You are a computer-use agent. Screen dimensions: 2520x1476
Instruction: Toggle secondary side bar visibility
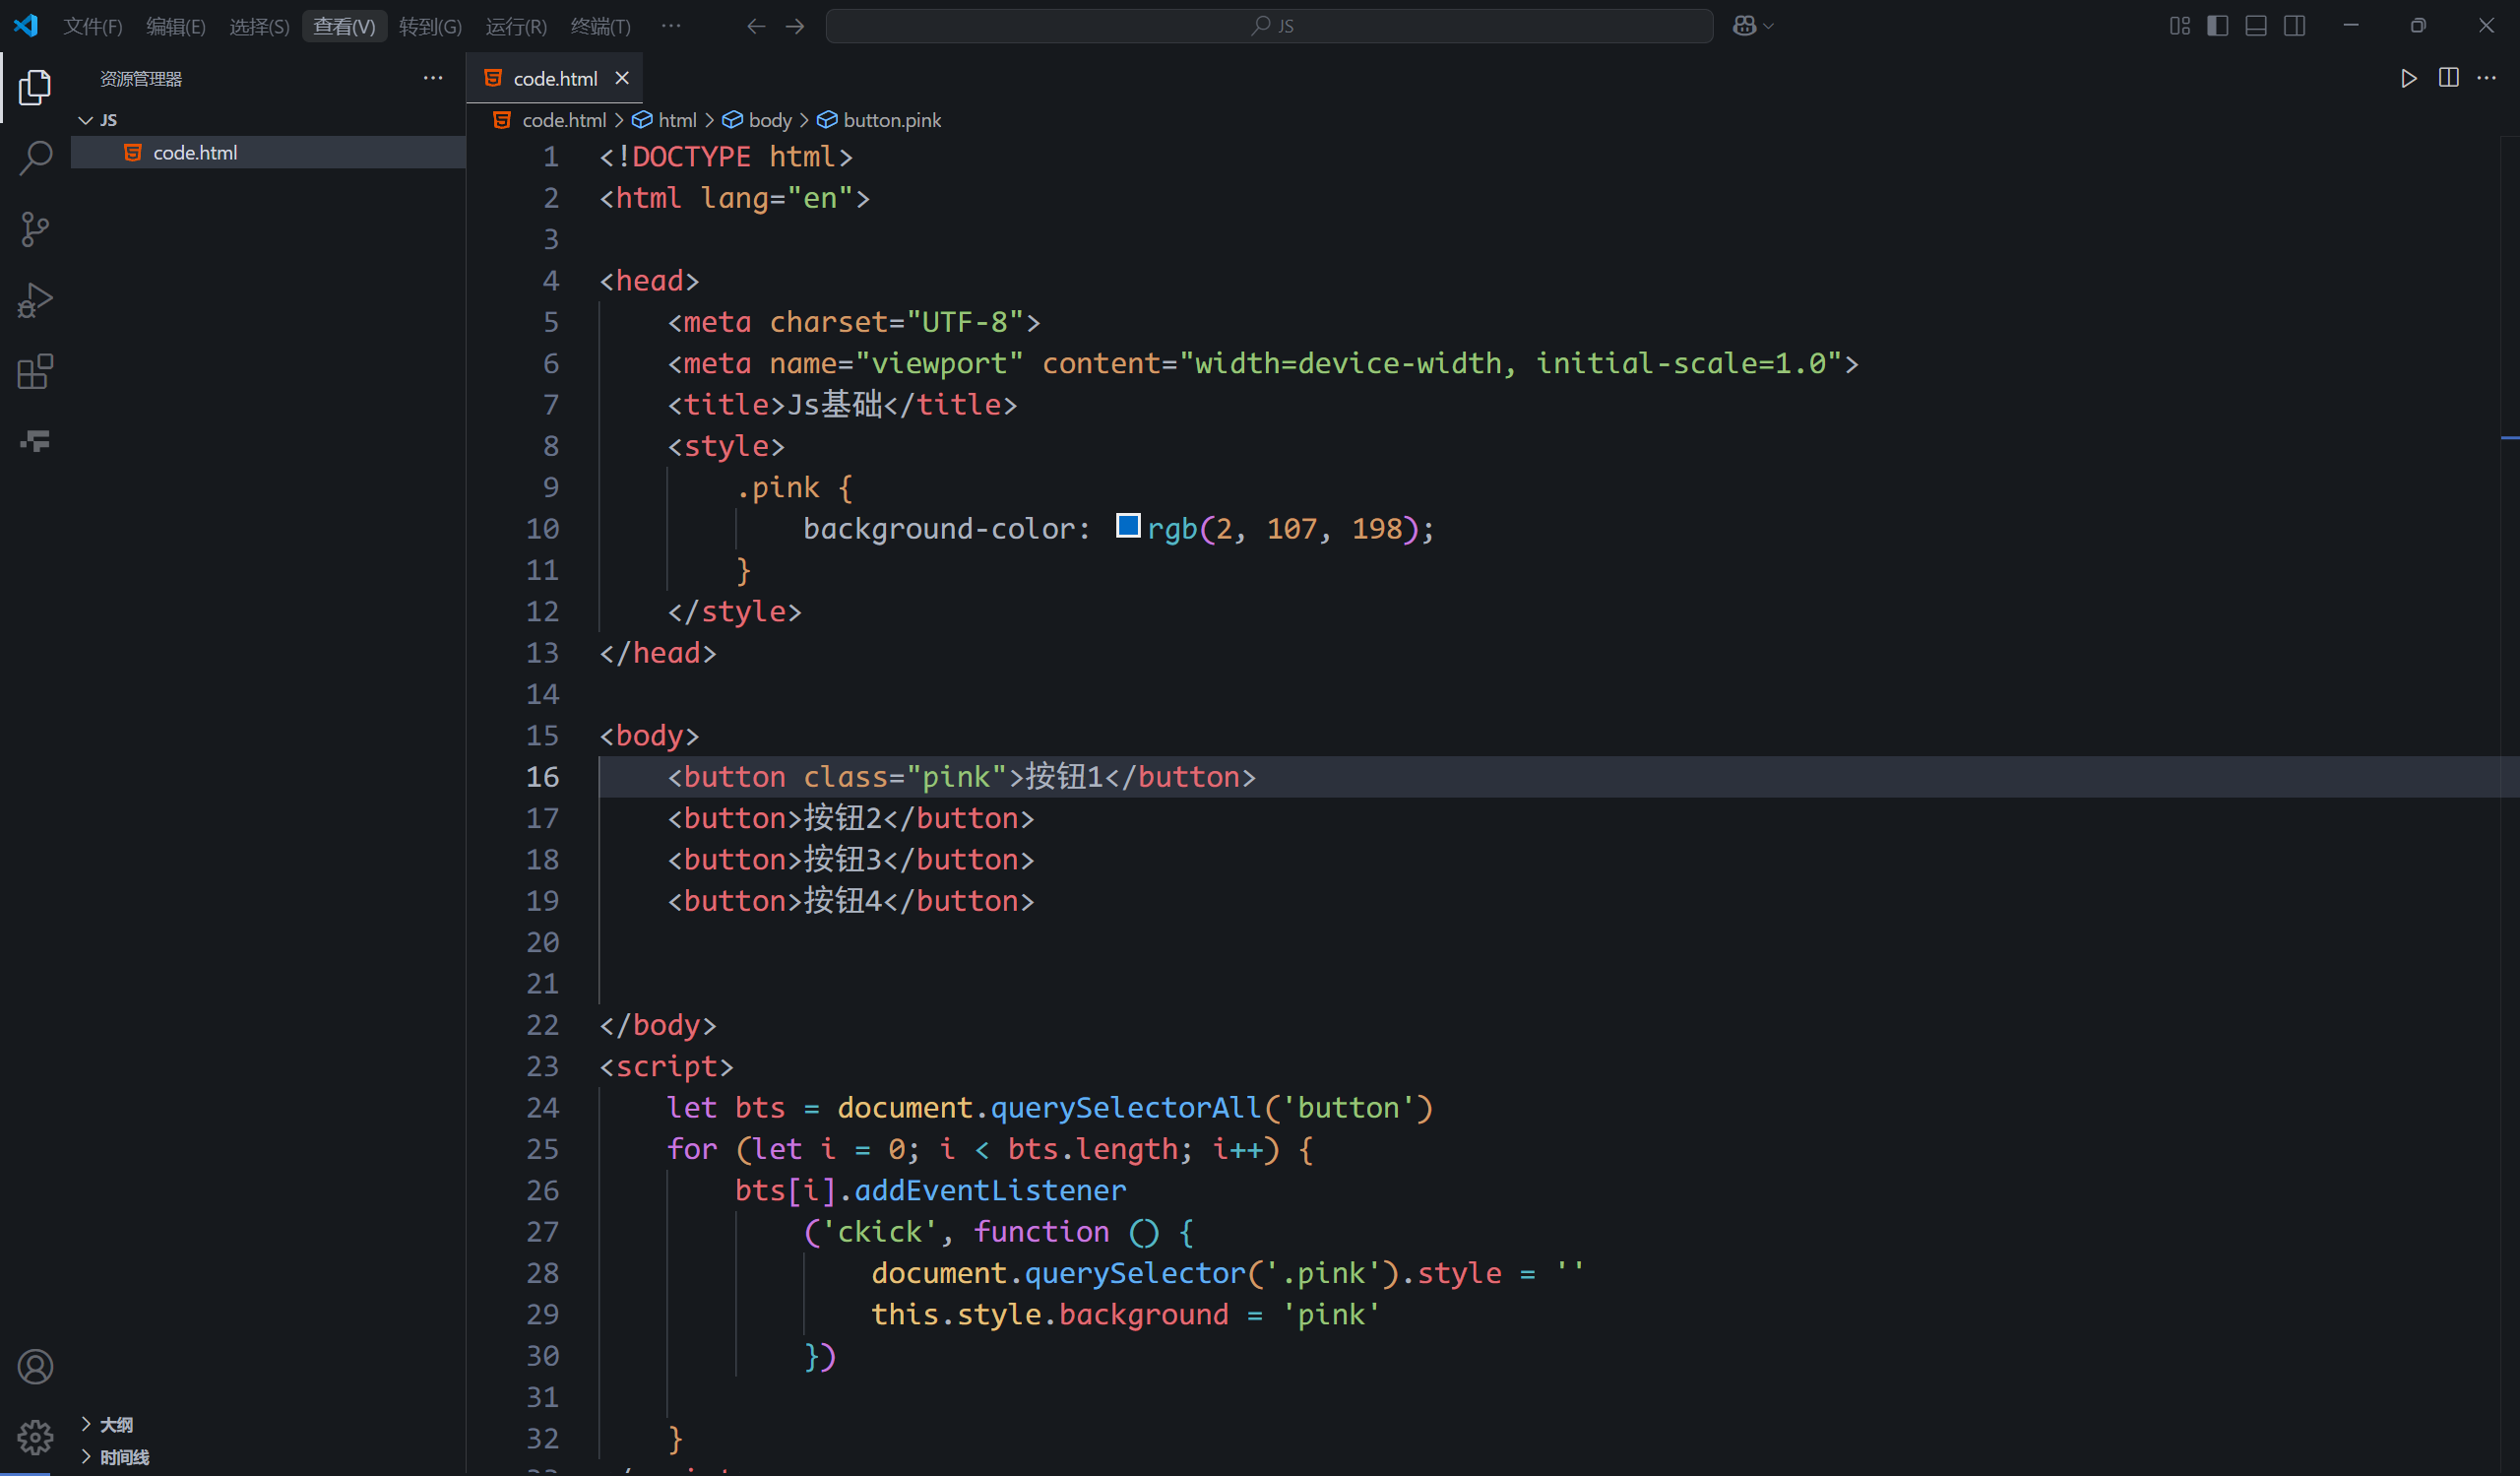2295,26
